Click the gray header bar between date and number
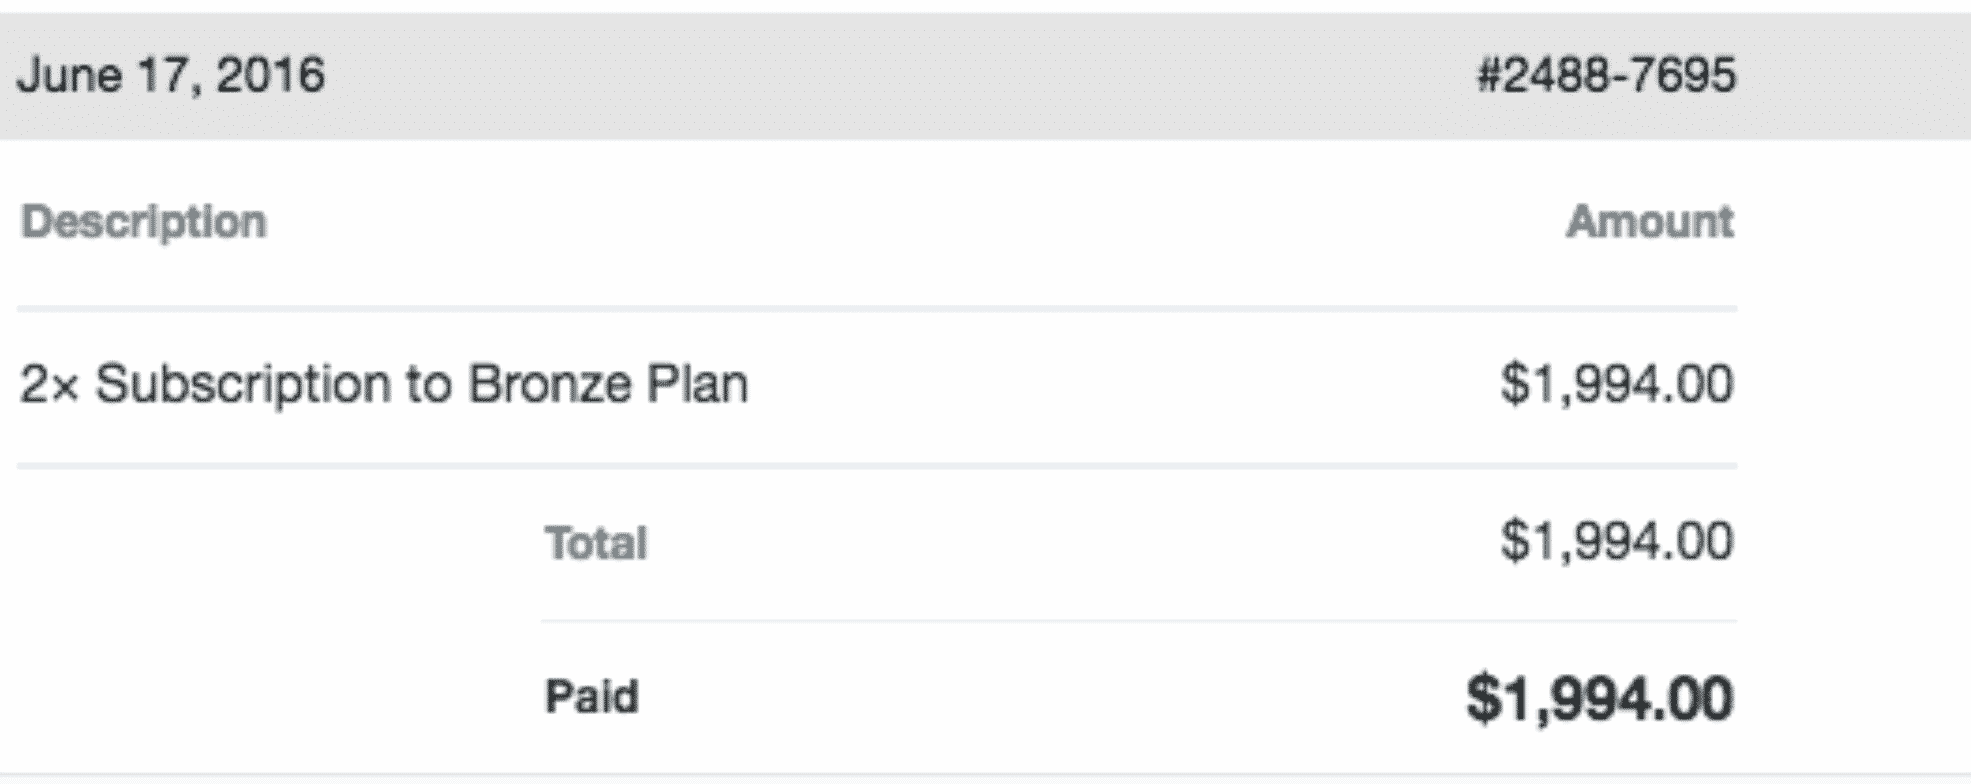 point(900,76)
